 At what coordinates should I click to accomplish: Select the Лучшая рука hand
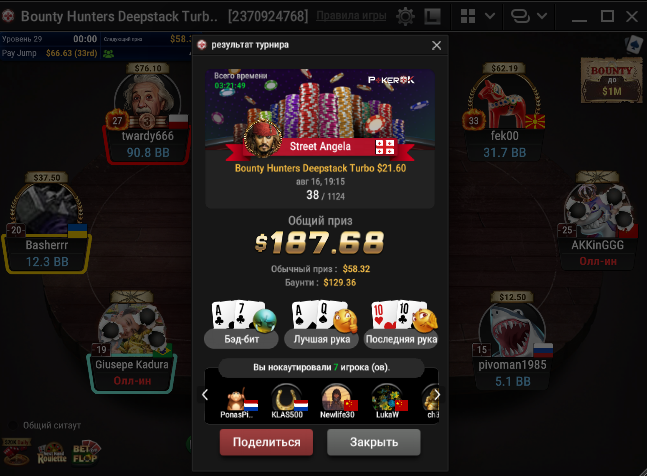(x=321, y=325)
